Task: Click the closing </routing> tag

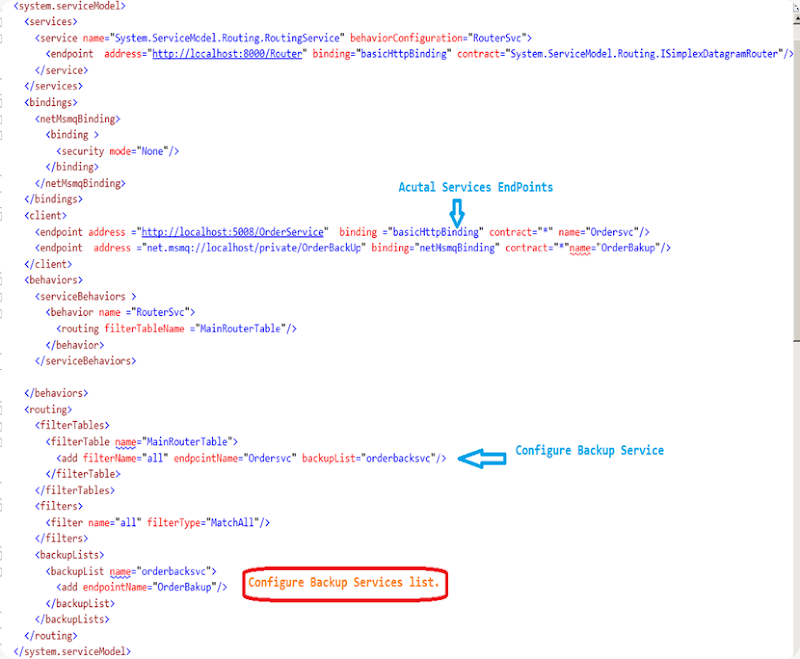Action: coord(51,636)
